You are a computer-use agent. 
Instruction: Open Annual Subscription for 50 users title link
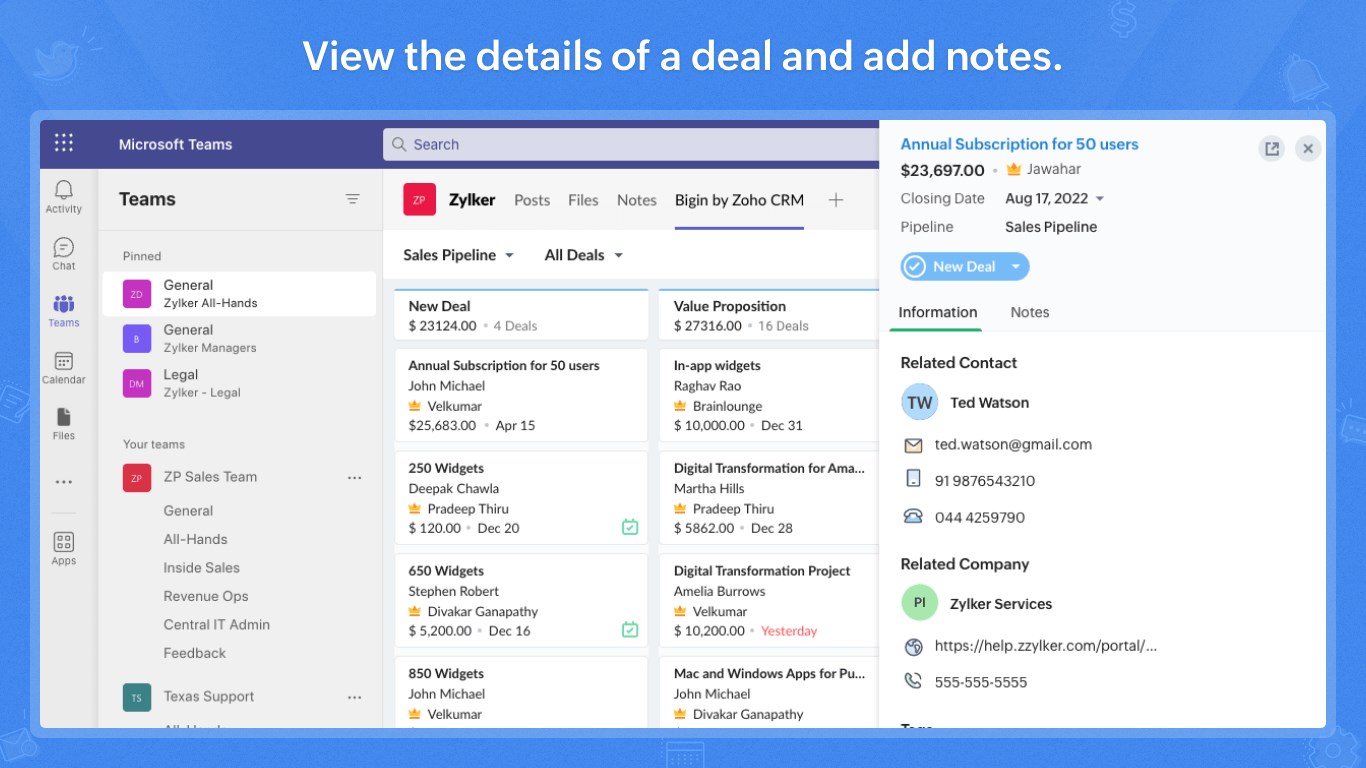[x=1020, y=144]
